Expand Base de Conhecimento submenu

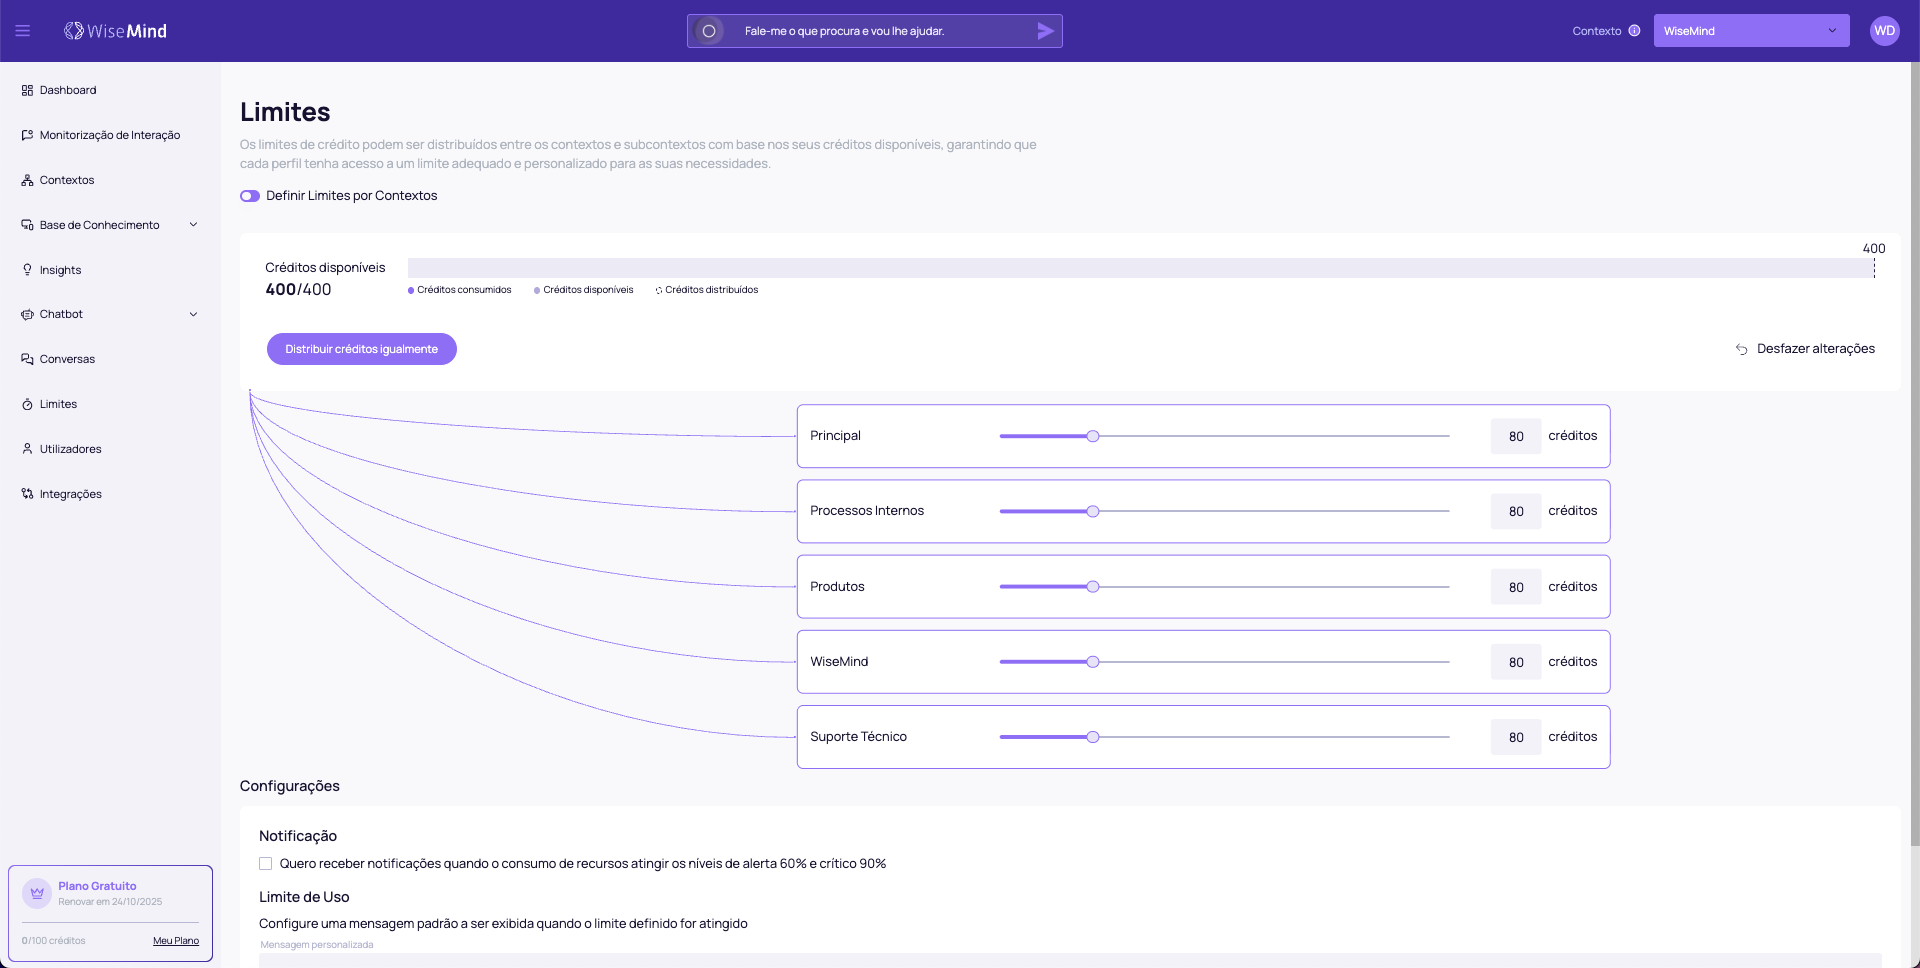[x=193, y=225]
